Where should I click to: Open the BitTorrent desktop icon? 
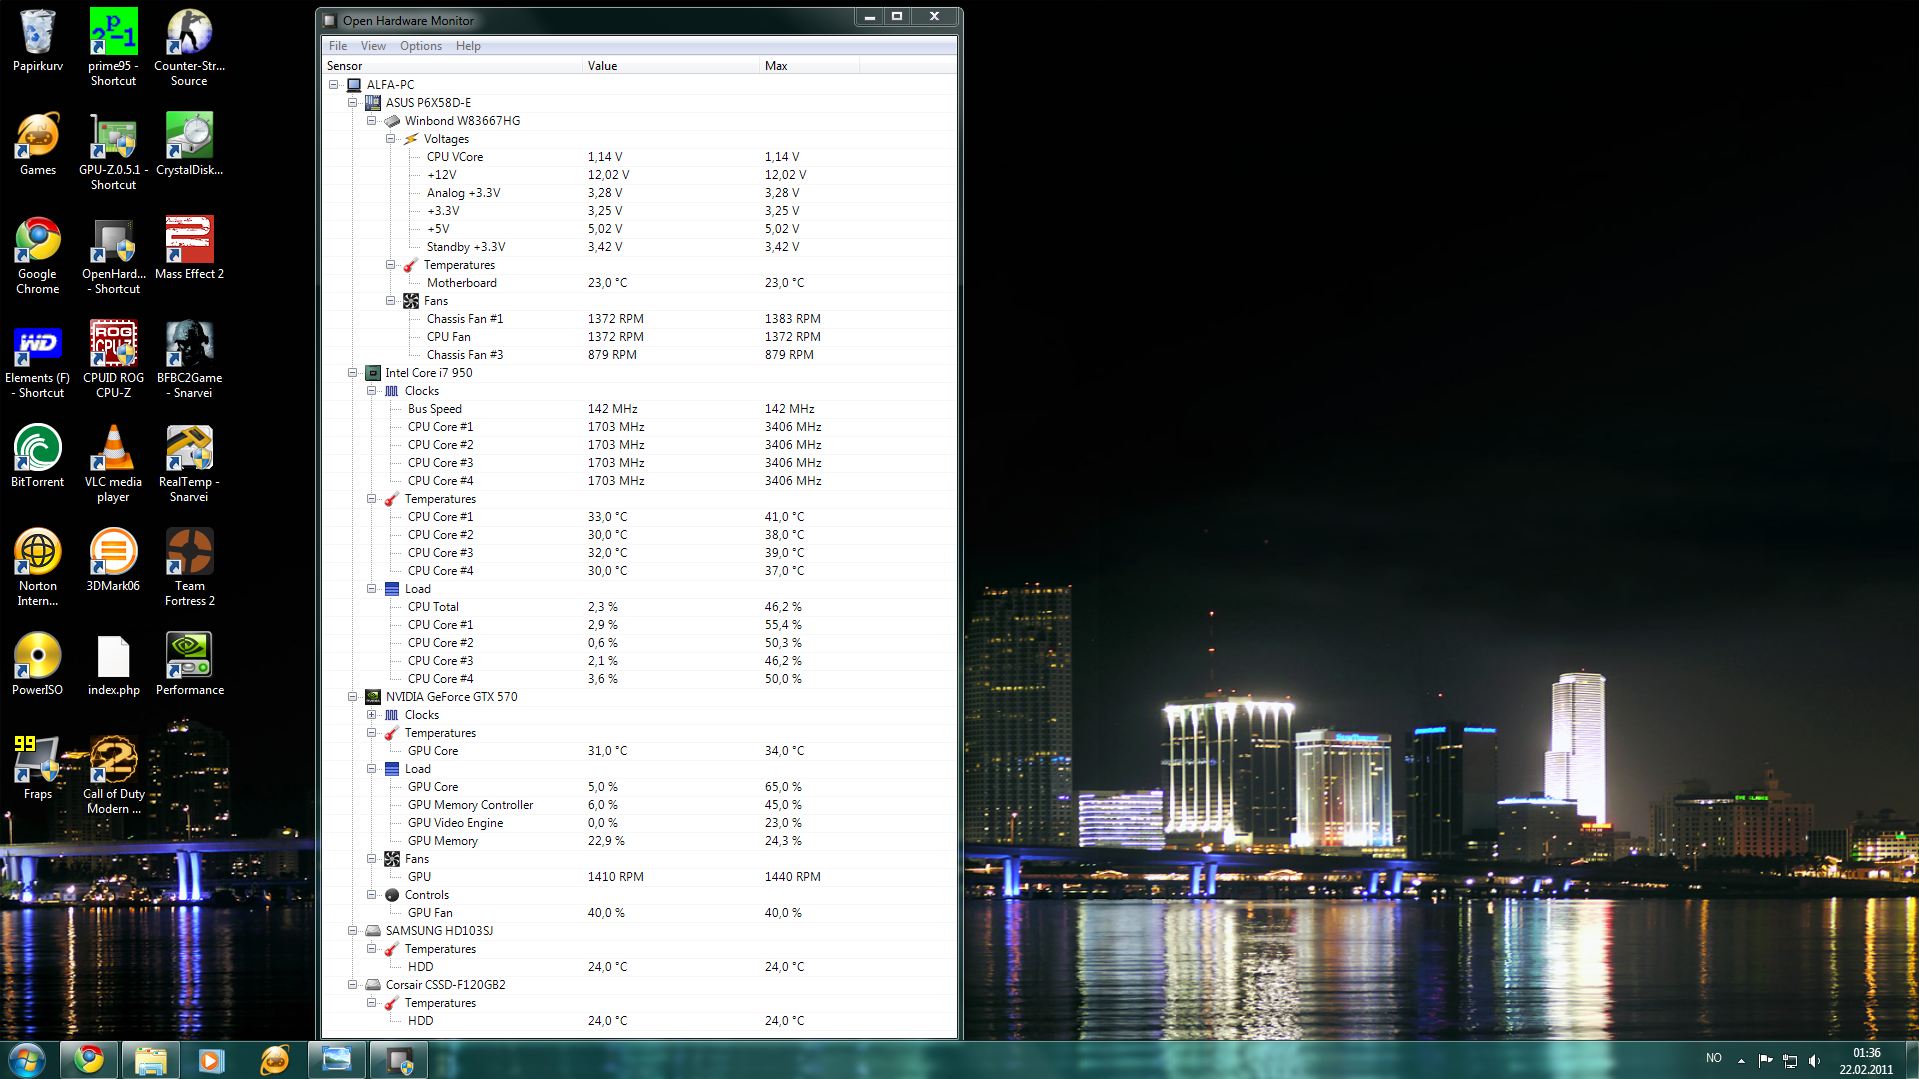tap(38, 456)
